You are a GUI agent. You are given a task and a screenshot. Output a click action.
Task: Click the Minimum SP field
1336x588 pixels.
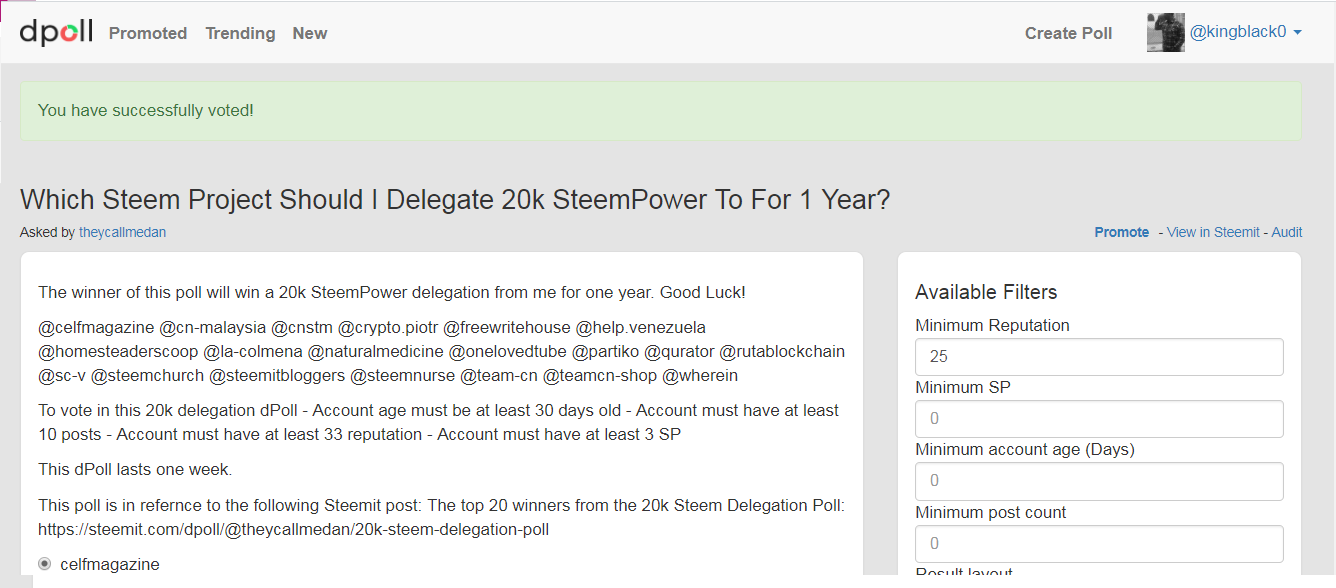click(1099, 419)
